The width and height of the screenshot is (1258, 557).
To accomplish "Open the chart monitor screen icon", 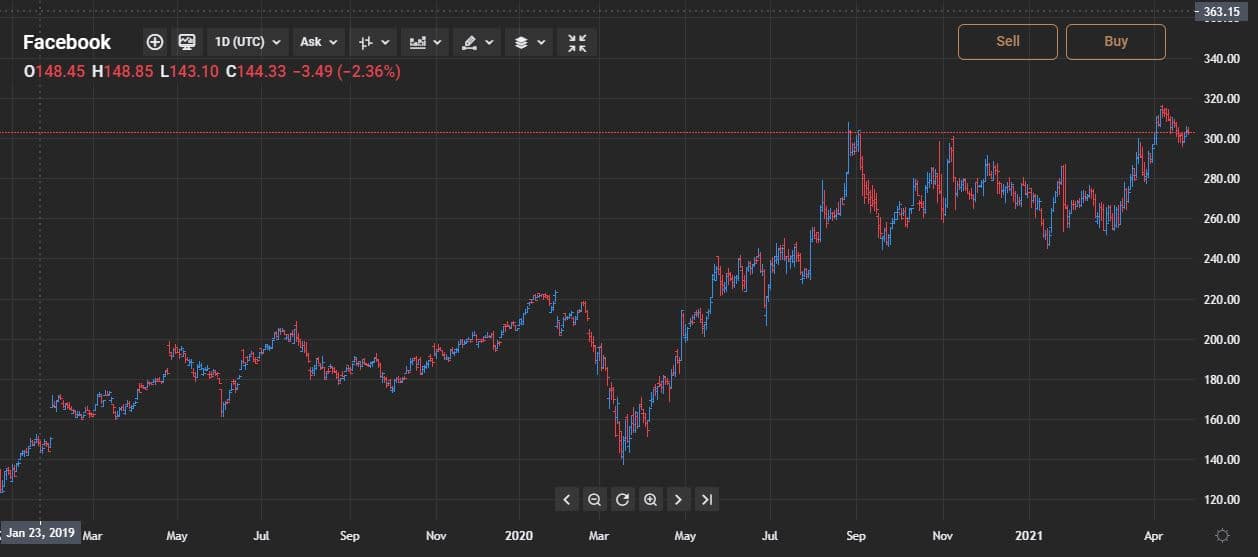I will click(187, 42).
